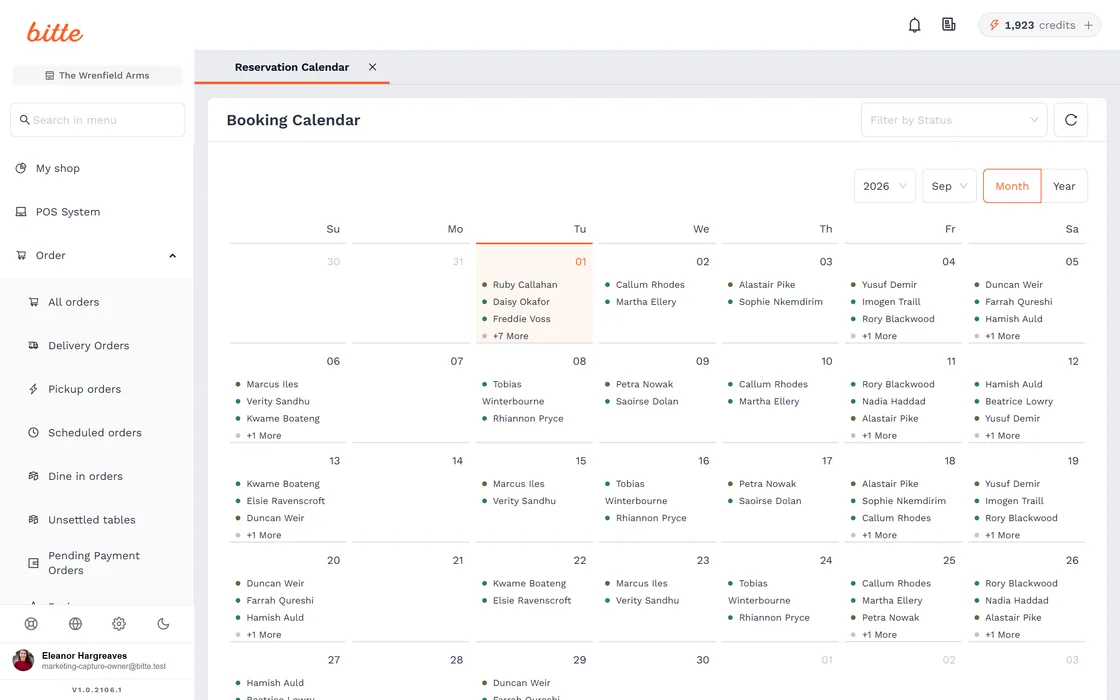Viewport: 1120px width, 700px height.
Task: Click the lightning icon in credits badge
Action: point(994,25)
